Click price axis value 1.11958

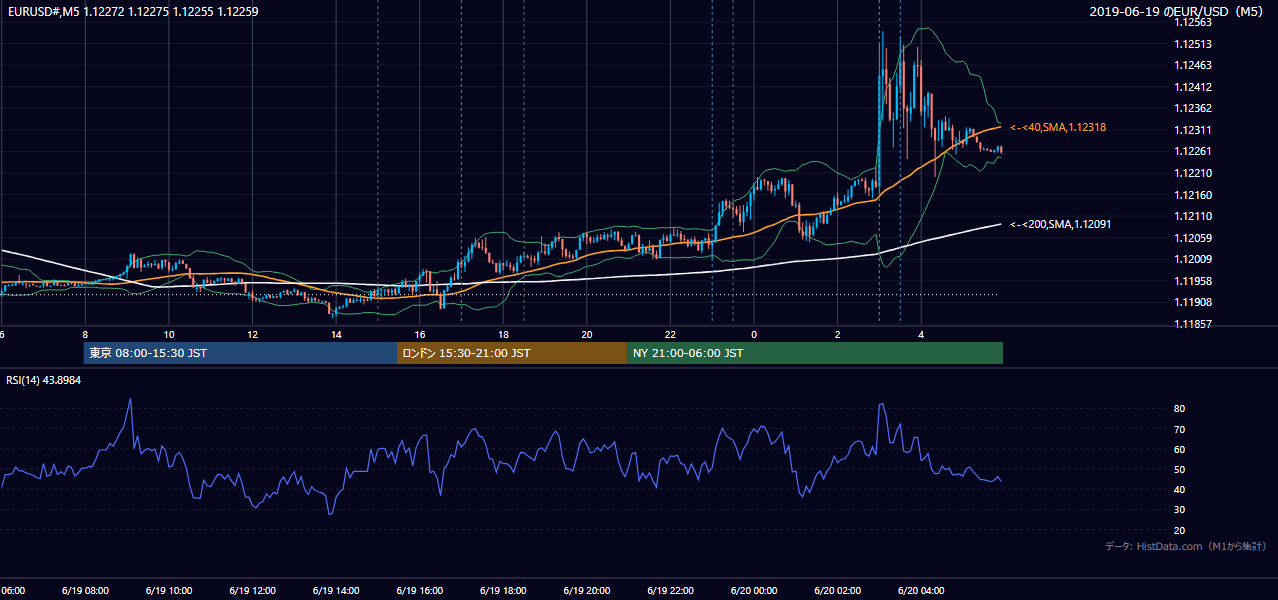1193,281
